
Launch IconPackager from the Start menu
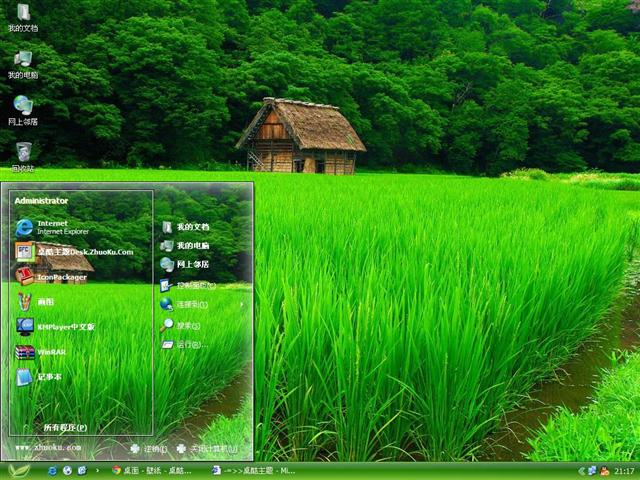(x=51, y=277)
